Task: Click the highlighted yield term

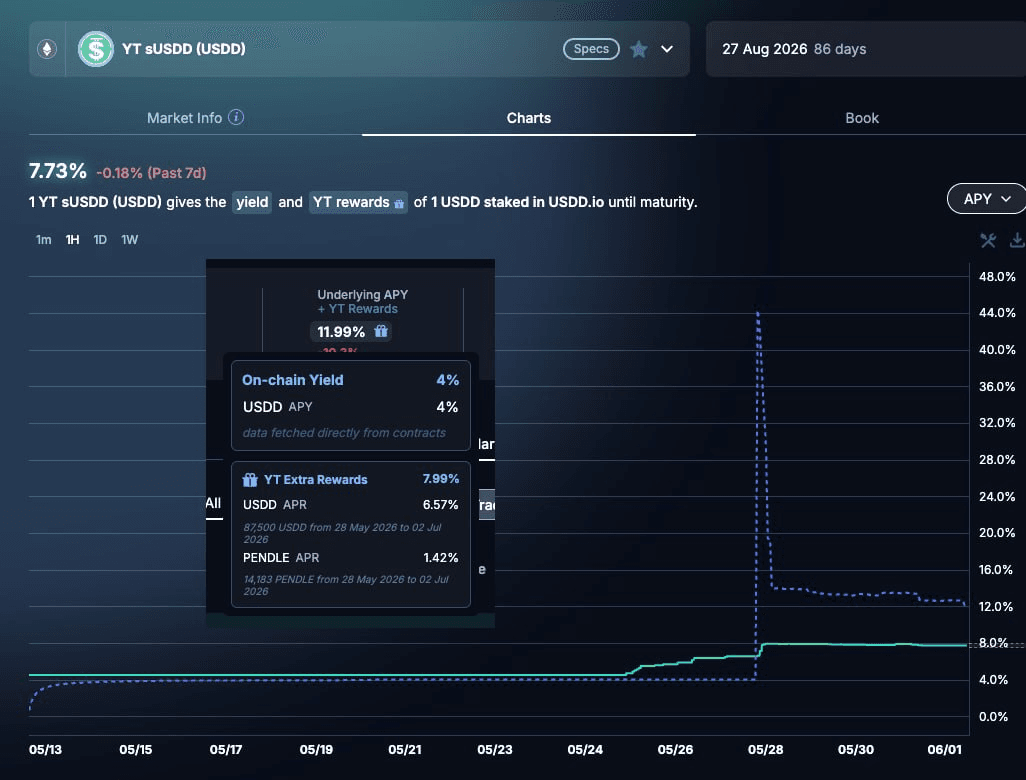Action: coord(252,202)
